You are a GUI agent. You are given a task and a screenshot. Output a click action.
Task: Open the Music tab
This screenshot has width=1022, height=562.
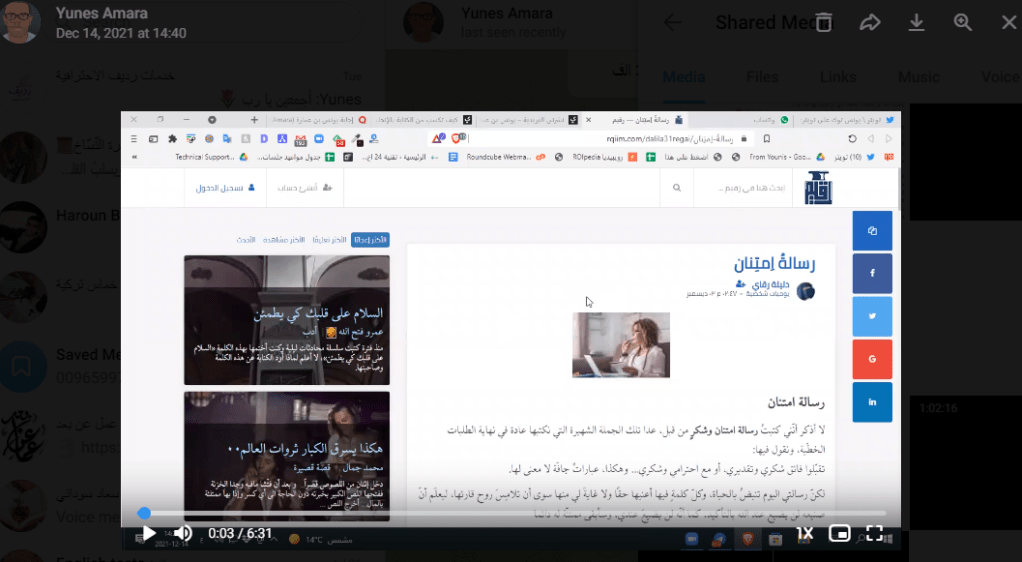pyautogui.click(x=918, y=77)
